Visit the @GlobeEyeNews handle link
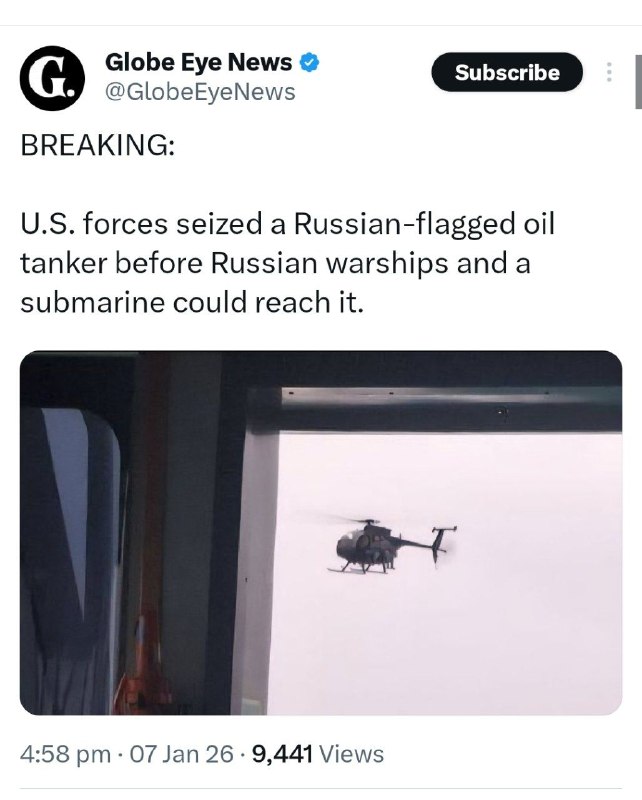 point(200,92)
